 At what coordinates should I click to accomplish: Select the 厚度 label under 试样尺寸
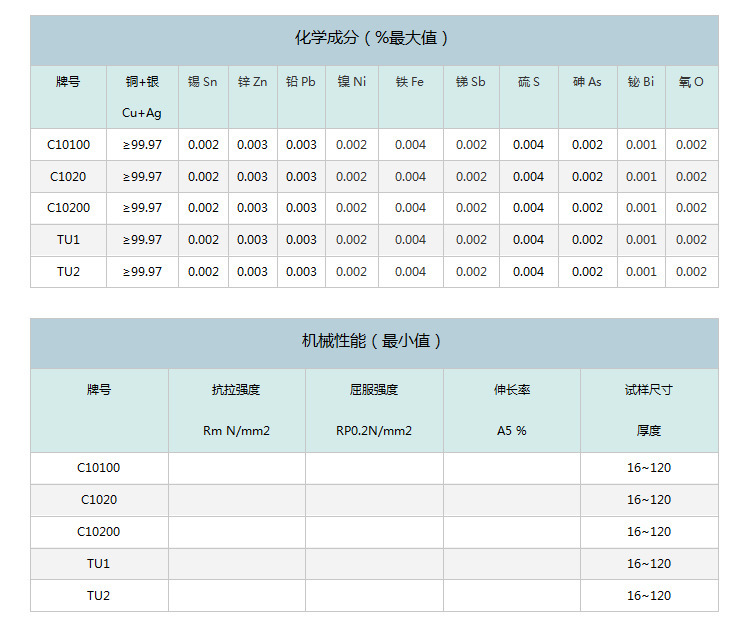tap(649, 431)
